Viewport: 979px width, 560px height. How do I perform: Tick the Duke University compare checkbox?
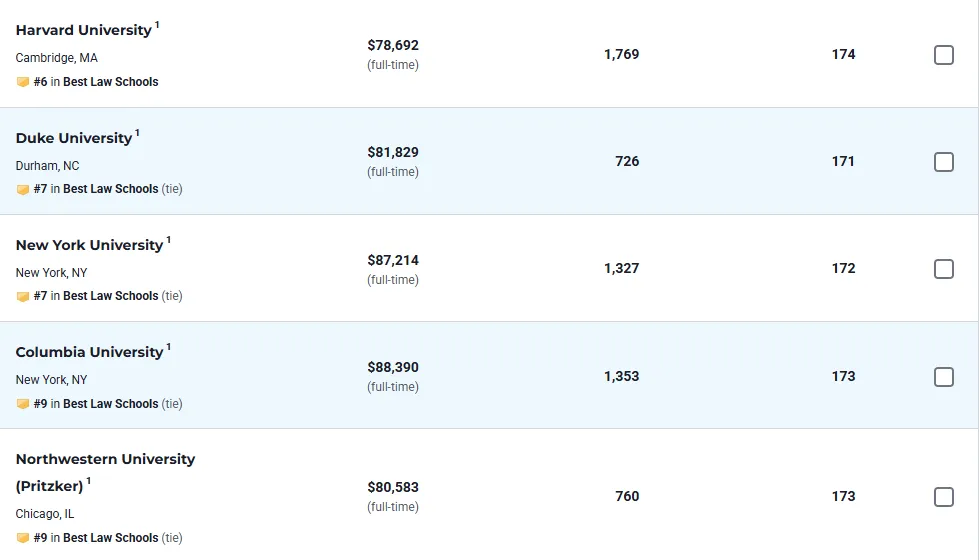point(943,162)
